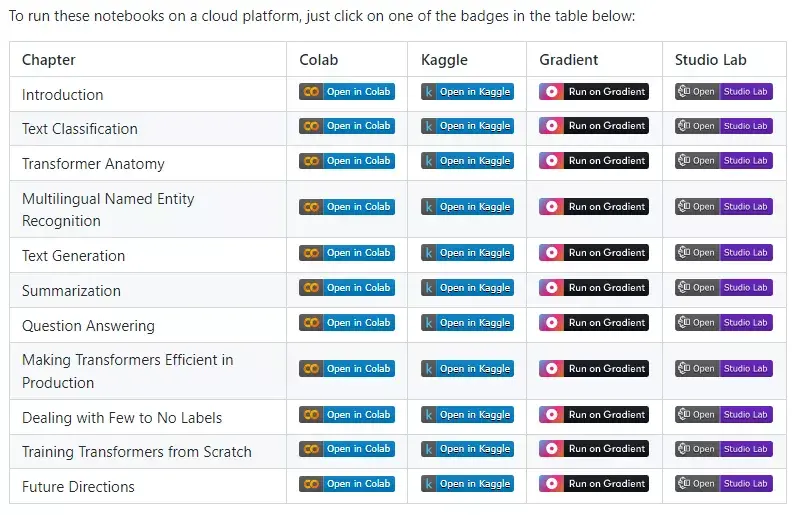Run Transformer Anatomy on Gradient
This screenshot has height=515, width=798.
pyautogui.click(x=594, y=161)
